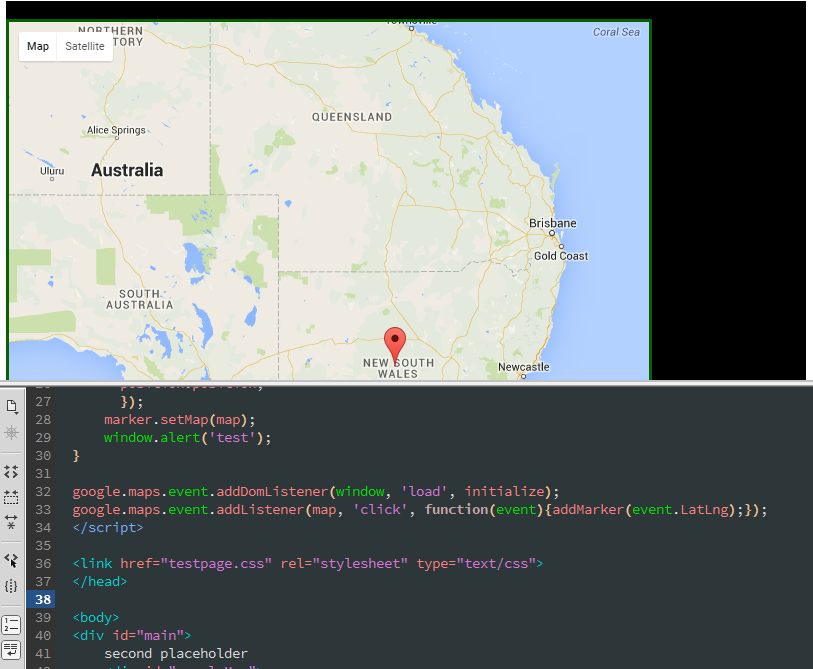Viewport: 813px width, 669px height.
Task: Click the Uluru label on map
Action: [x=52, y=171]
